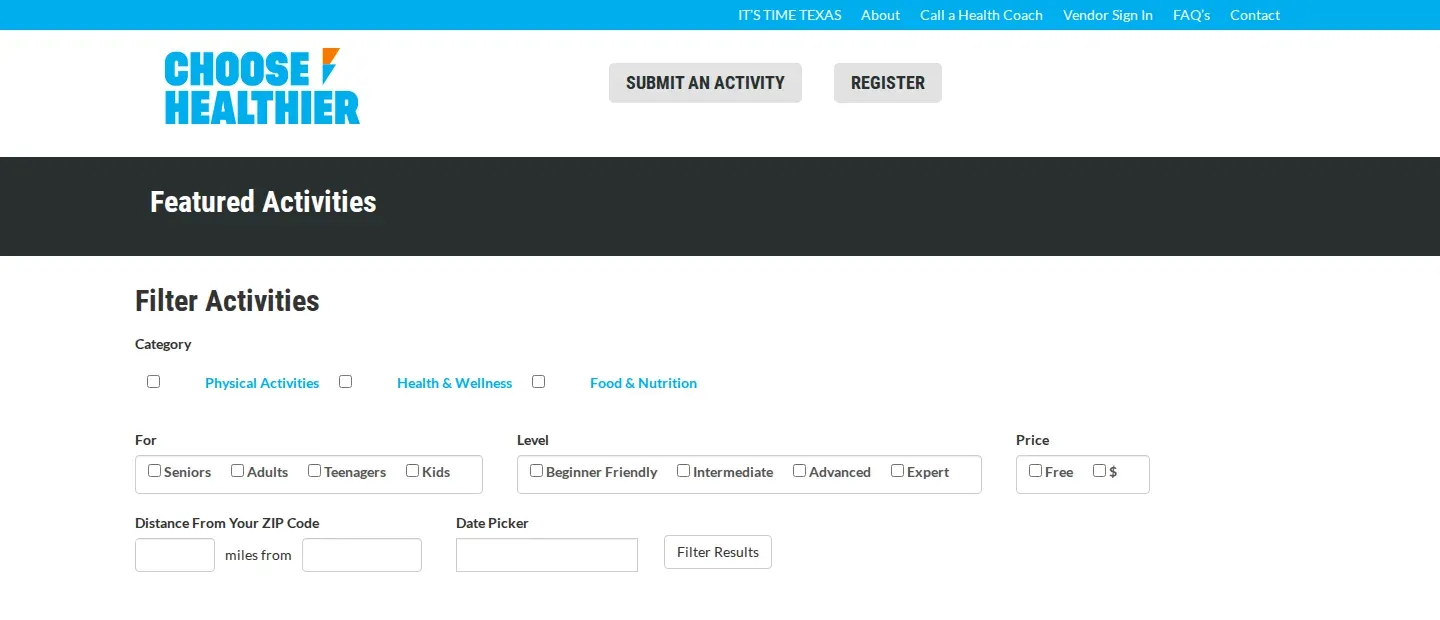Open the Health & Wellness category link
This screenshot has width=1440, height=620.
click(454, 383)
